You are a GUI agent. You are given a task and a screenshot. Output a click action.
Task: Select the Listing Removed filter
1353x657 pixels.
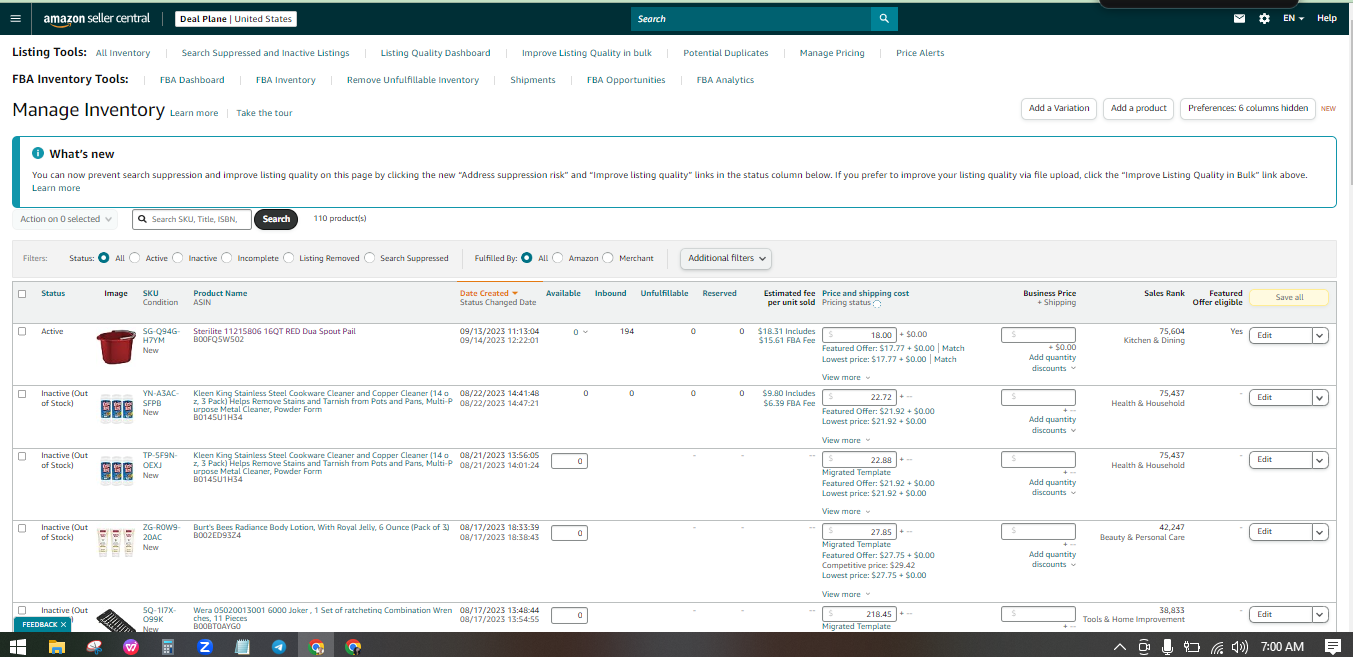pos(289,258)
